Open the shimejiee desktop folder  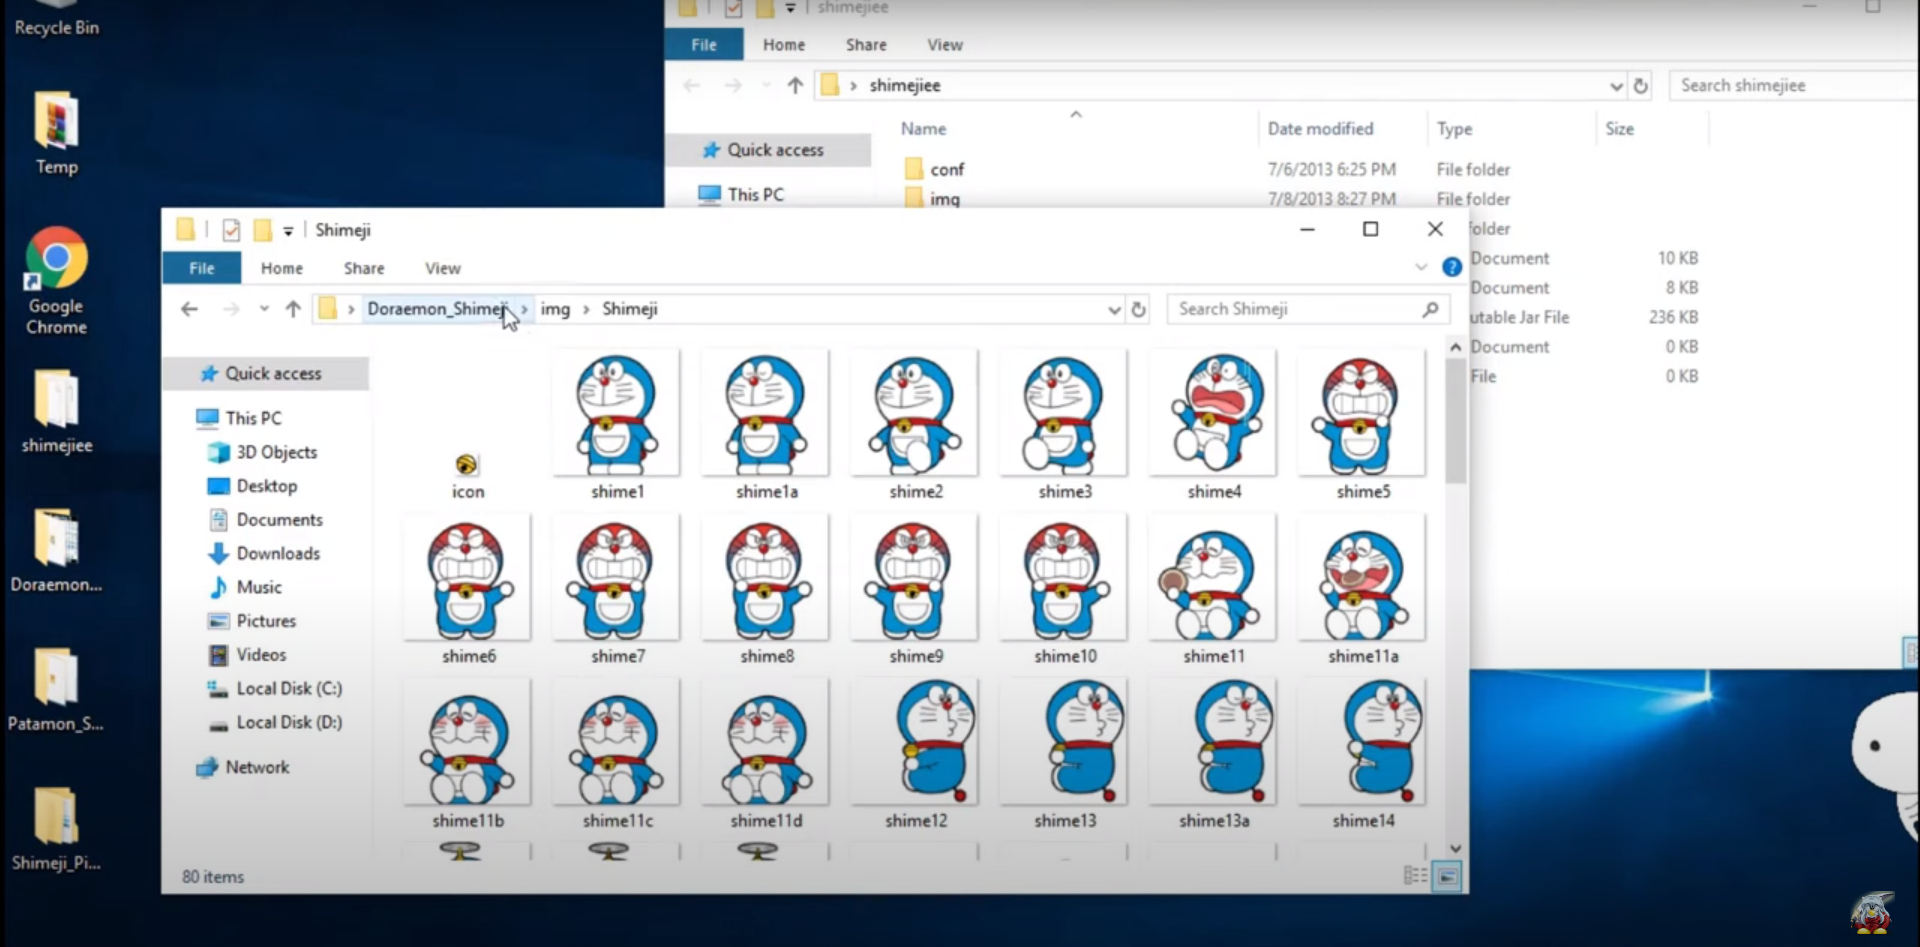pyautogui.click(x=57, y=410)
